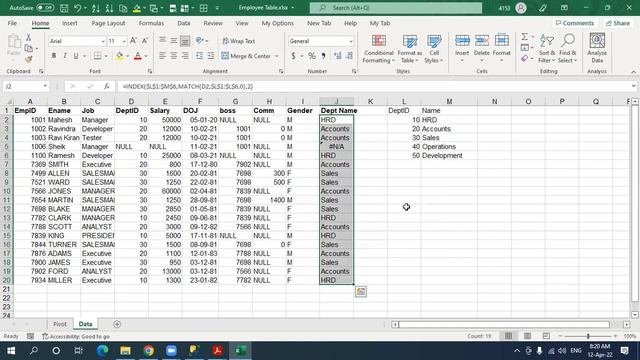Image resolution: width=640 pixels, height=360 pixels.
Task: Open File Explorer from taskbar
Action: point(125,351)
